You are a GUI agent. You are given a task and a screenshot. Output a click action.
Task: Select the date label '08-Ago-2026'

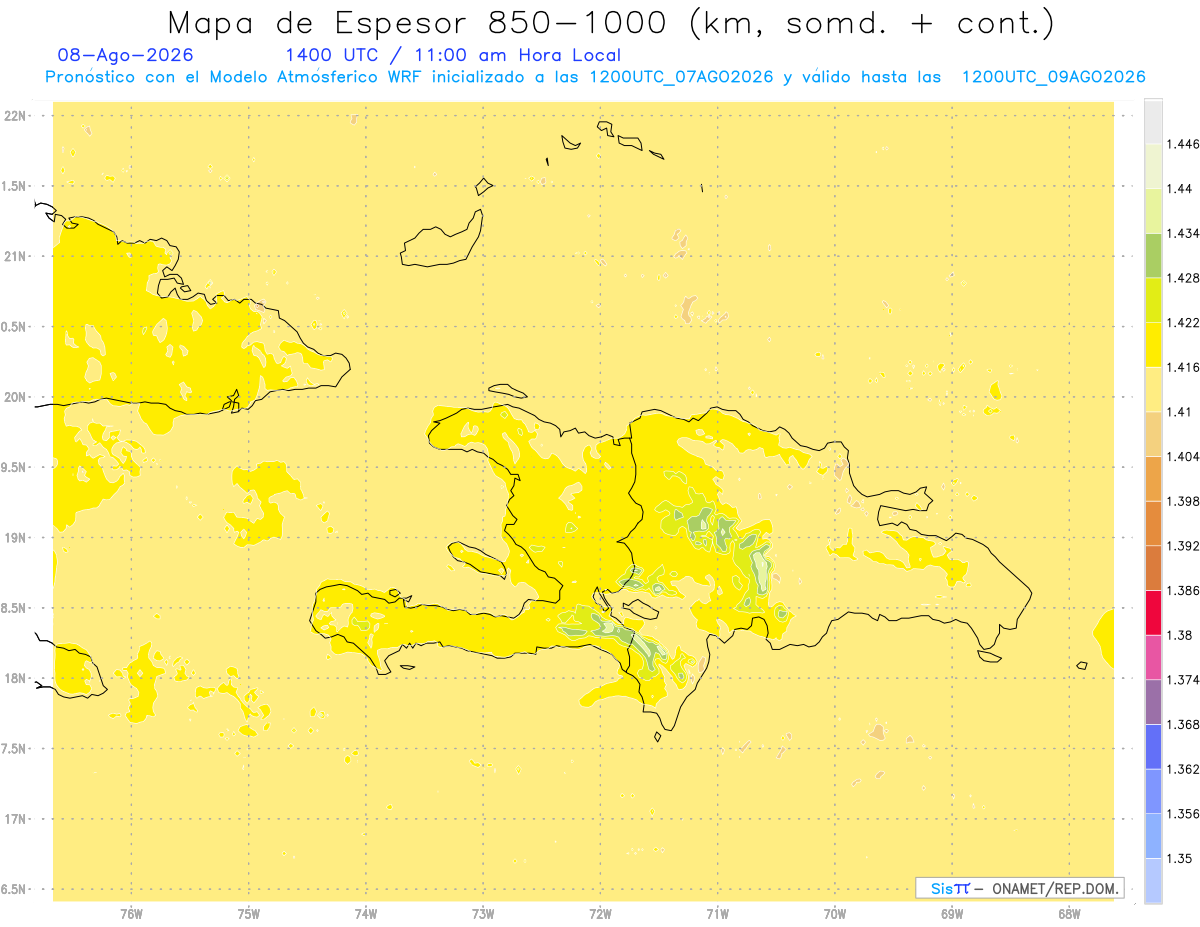[125, 56]
